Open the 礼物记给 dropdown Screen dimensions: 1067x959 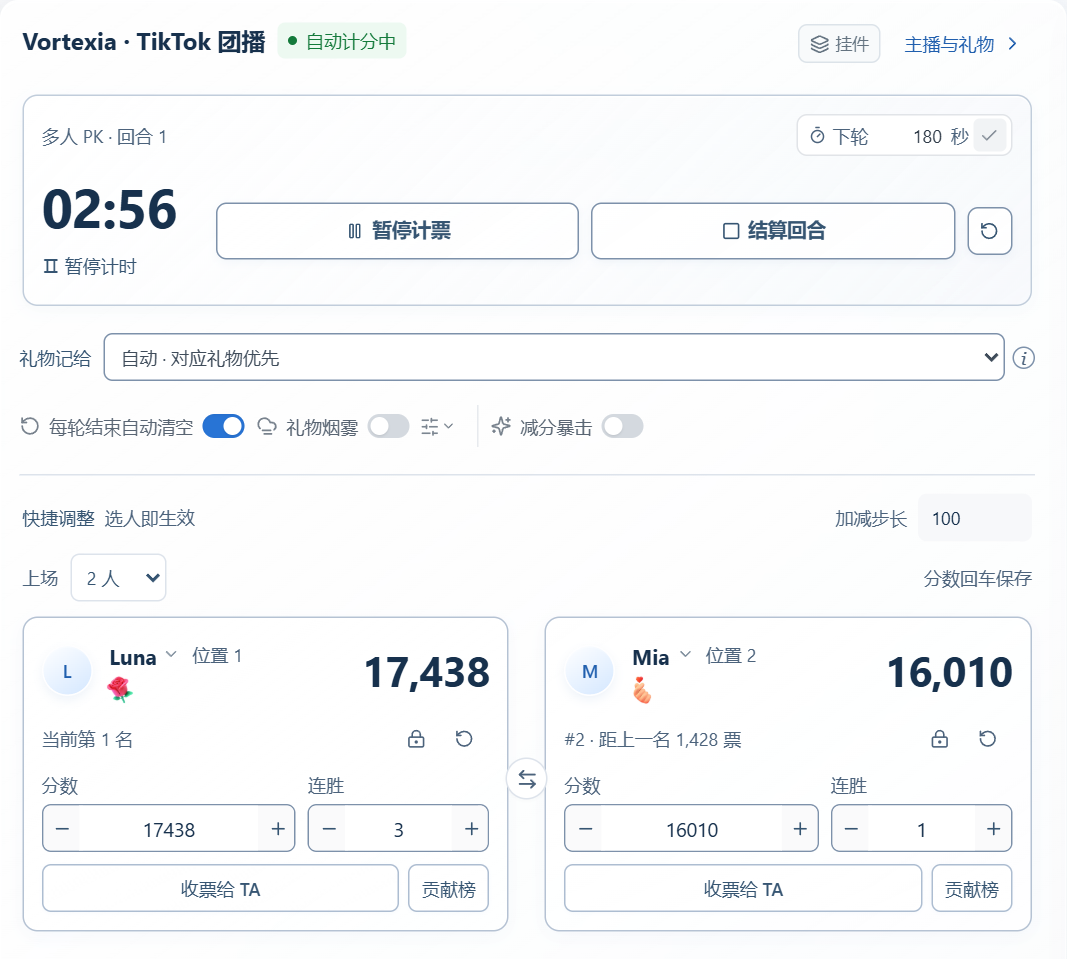click(x=554, y=357)
